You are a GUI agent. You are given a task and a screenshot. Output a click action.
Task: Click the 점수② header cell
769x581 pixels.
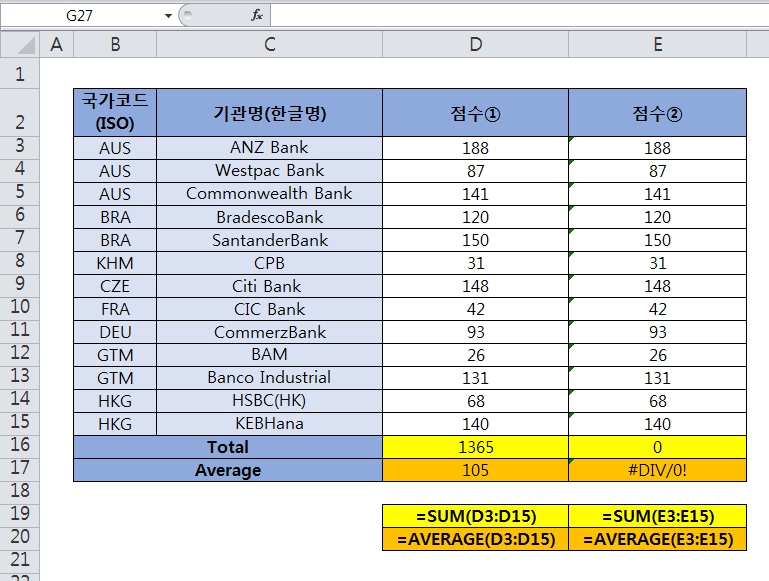click(x=658, y=113)
